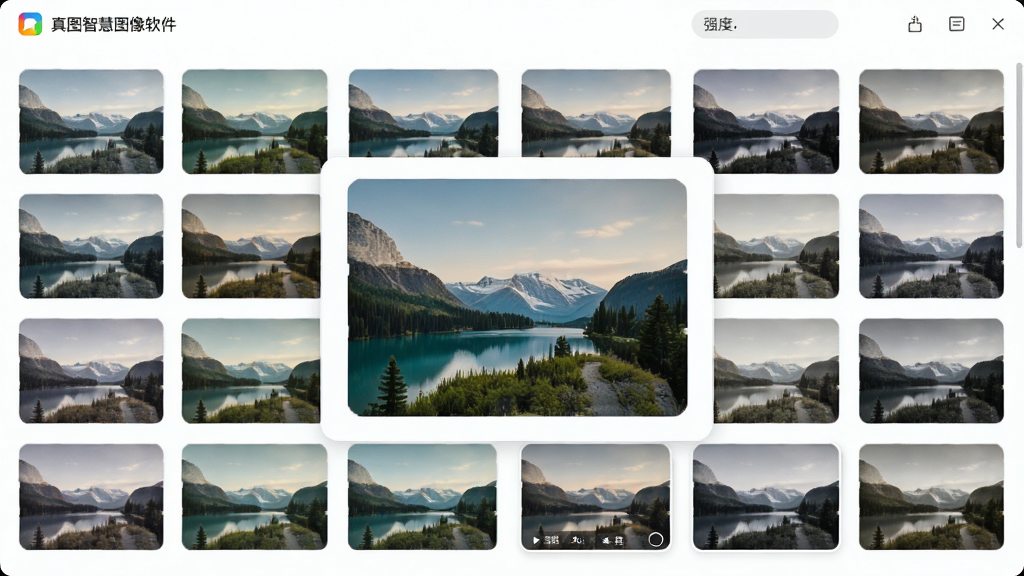The height and width of the screenshot is (576, 1024).
Task: Select the second thumbnail in the bottom row
Action: coord(255,497)
